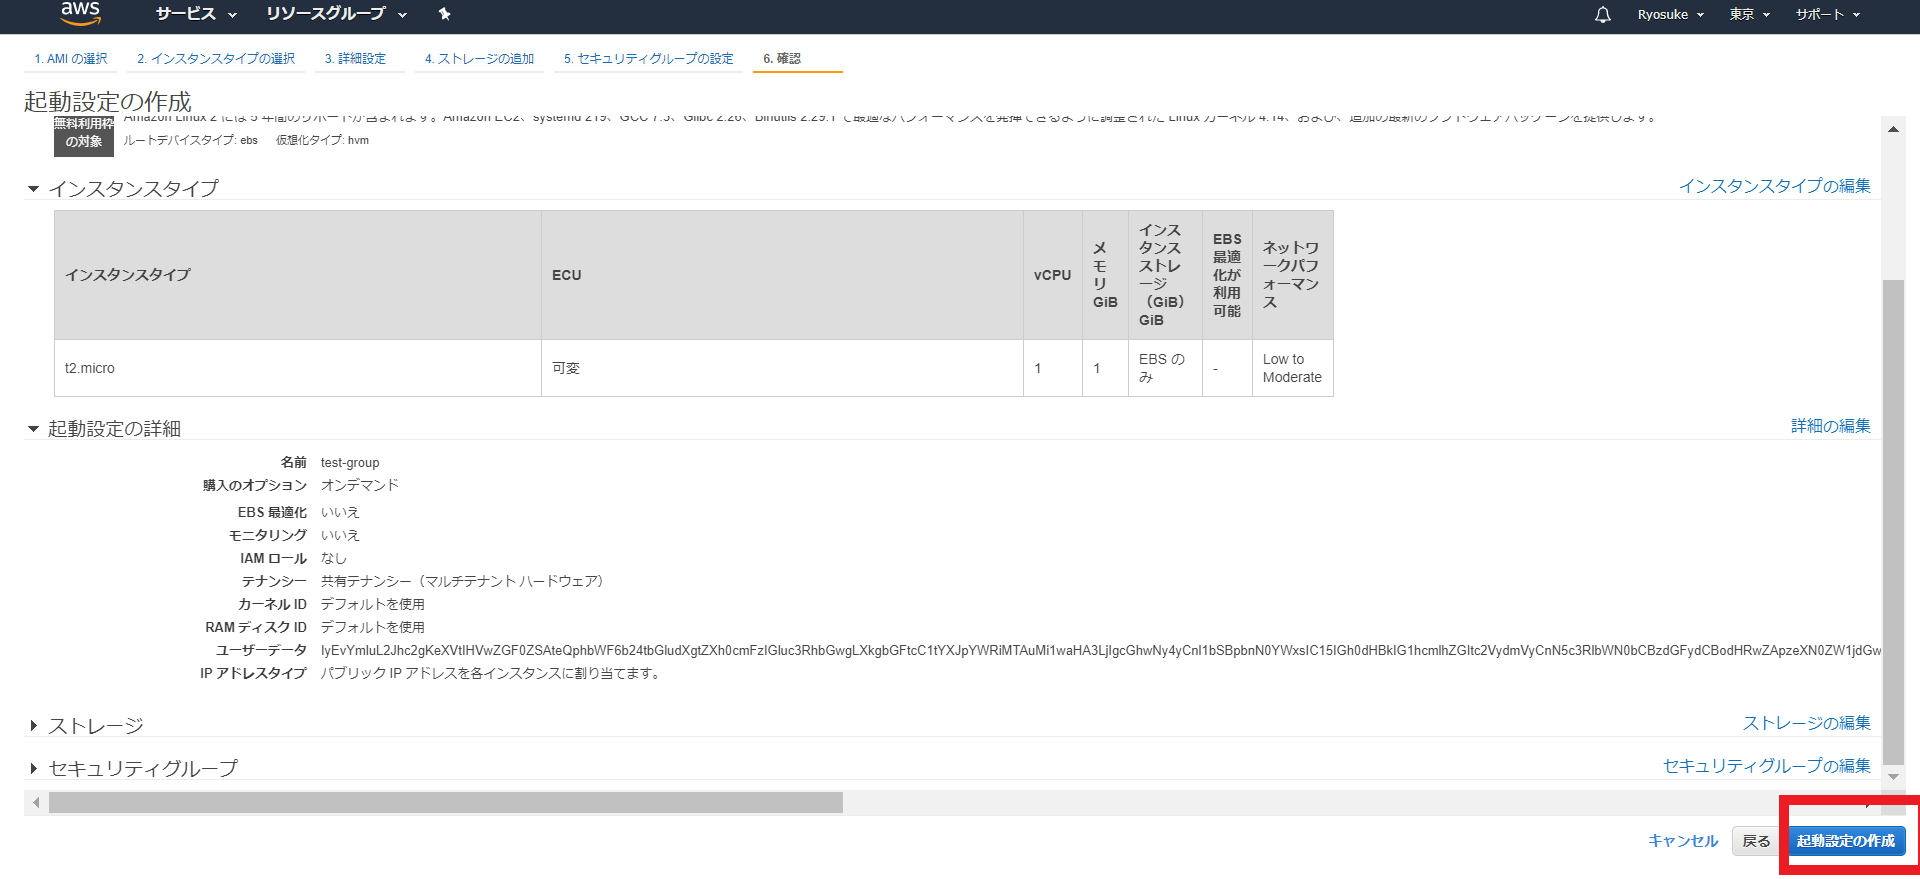
Task: Click the 可変 ECU cell
Action: pyautogui.click(x=782, y=368)
